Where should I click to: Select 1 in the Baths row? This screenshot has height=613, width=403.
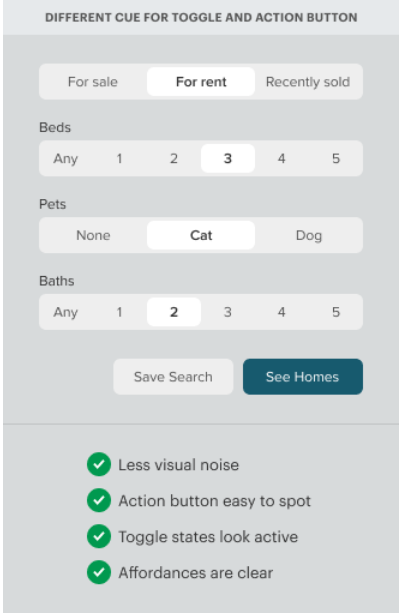coord(120,312)
